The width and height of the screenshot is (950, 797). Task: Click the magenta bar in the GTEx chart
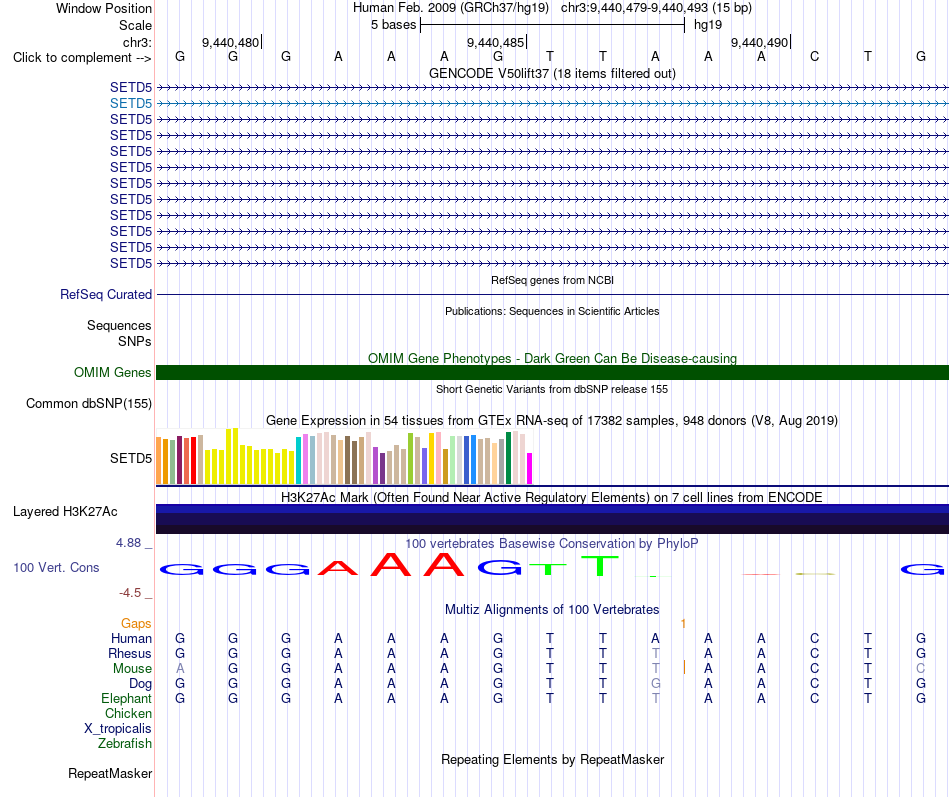(x=530, y=469)
